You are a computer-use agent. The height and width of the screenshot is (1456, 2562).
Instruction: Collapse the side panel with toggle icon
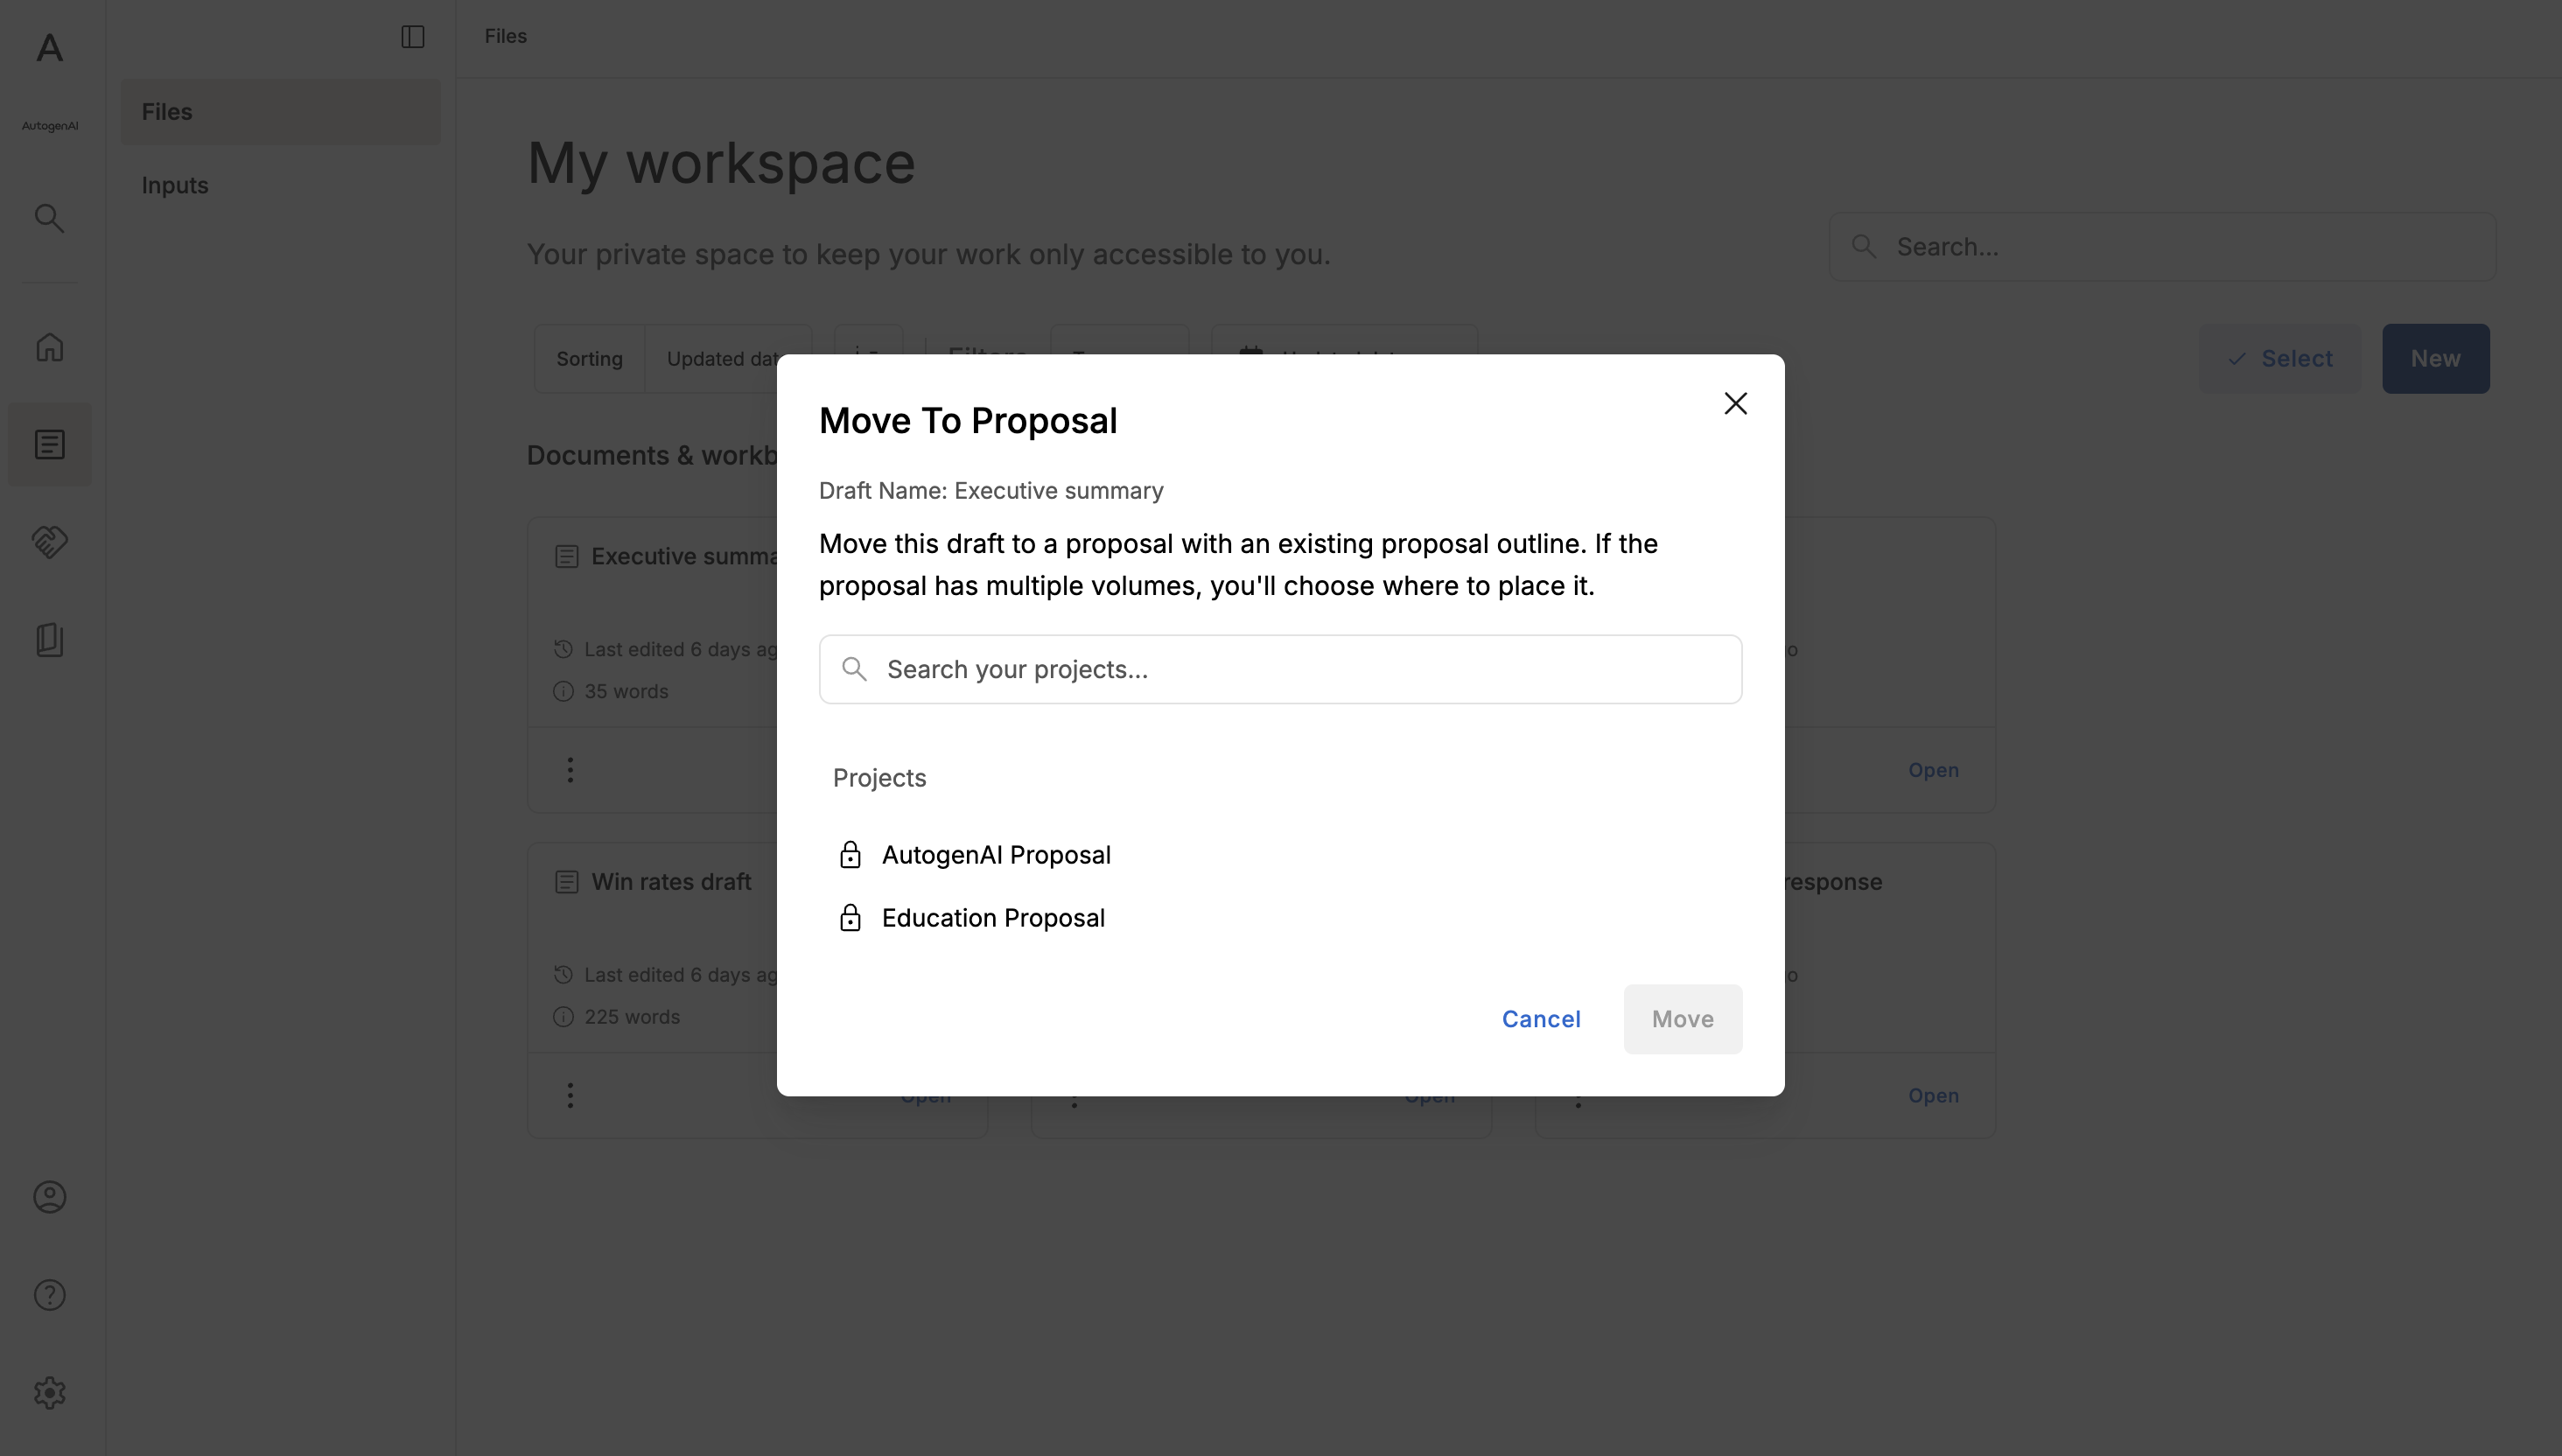click(x=413, y=37)
